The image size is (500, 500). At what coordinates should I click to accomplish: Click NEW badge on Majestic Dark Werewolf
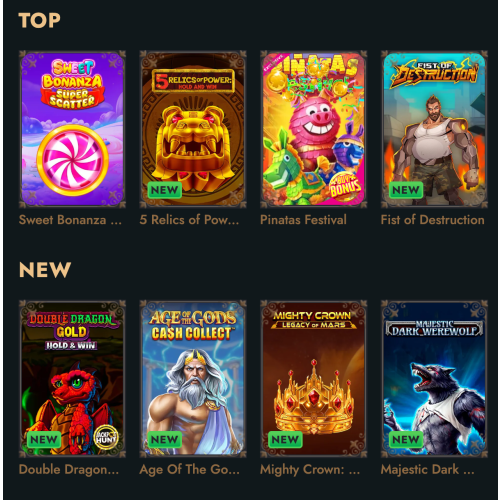click(x=406, y=440)
